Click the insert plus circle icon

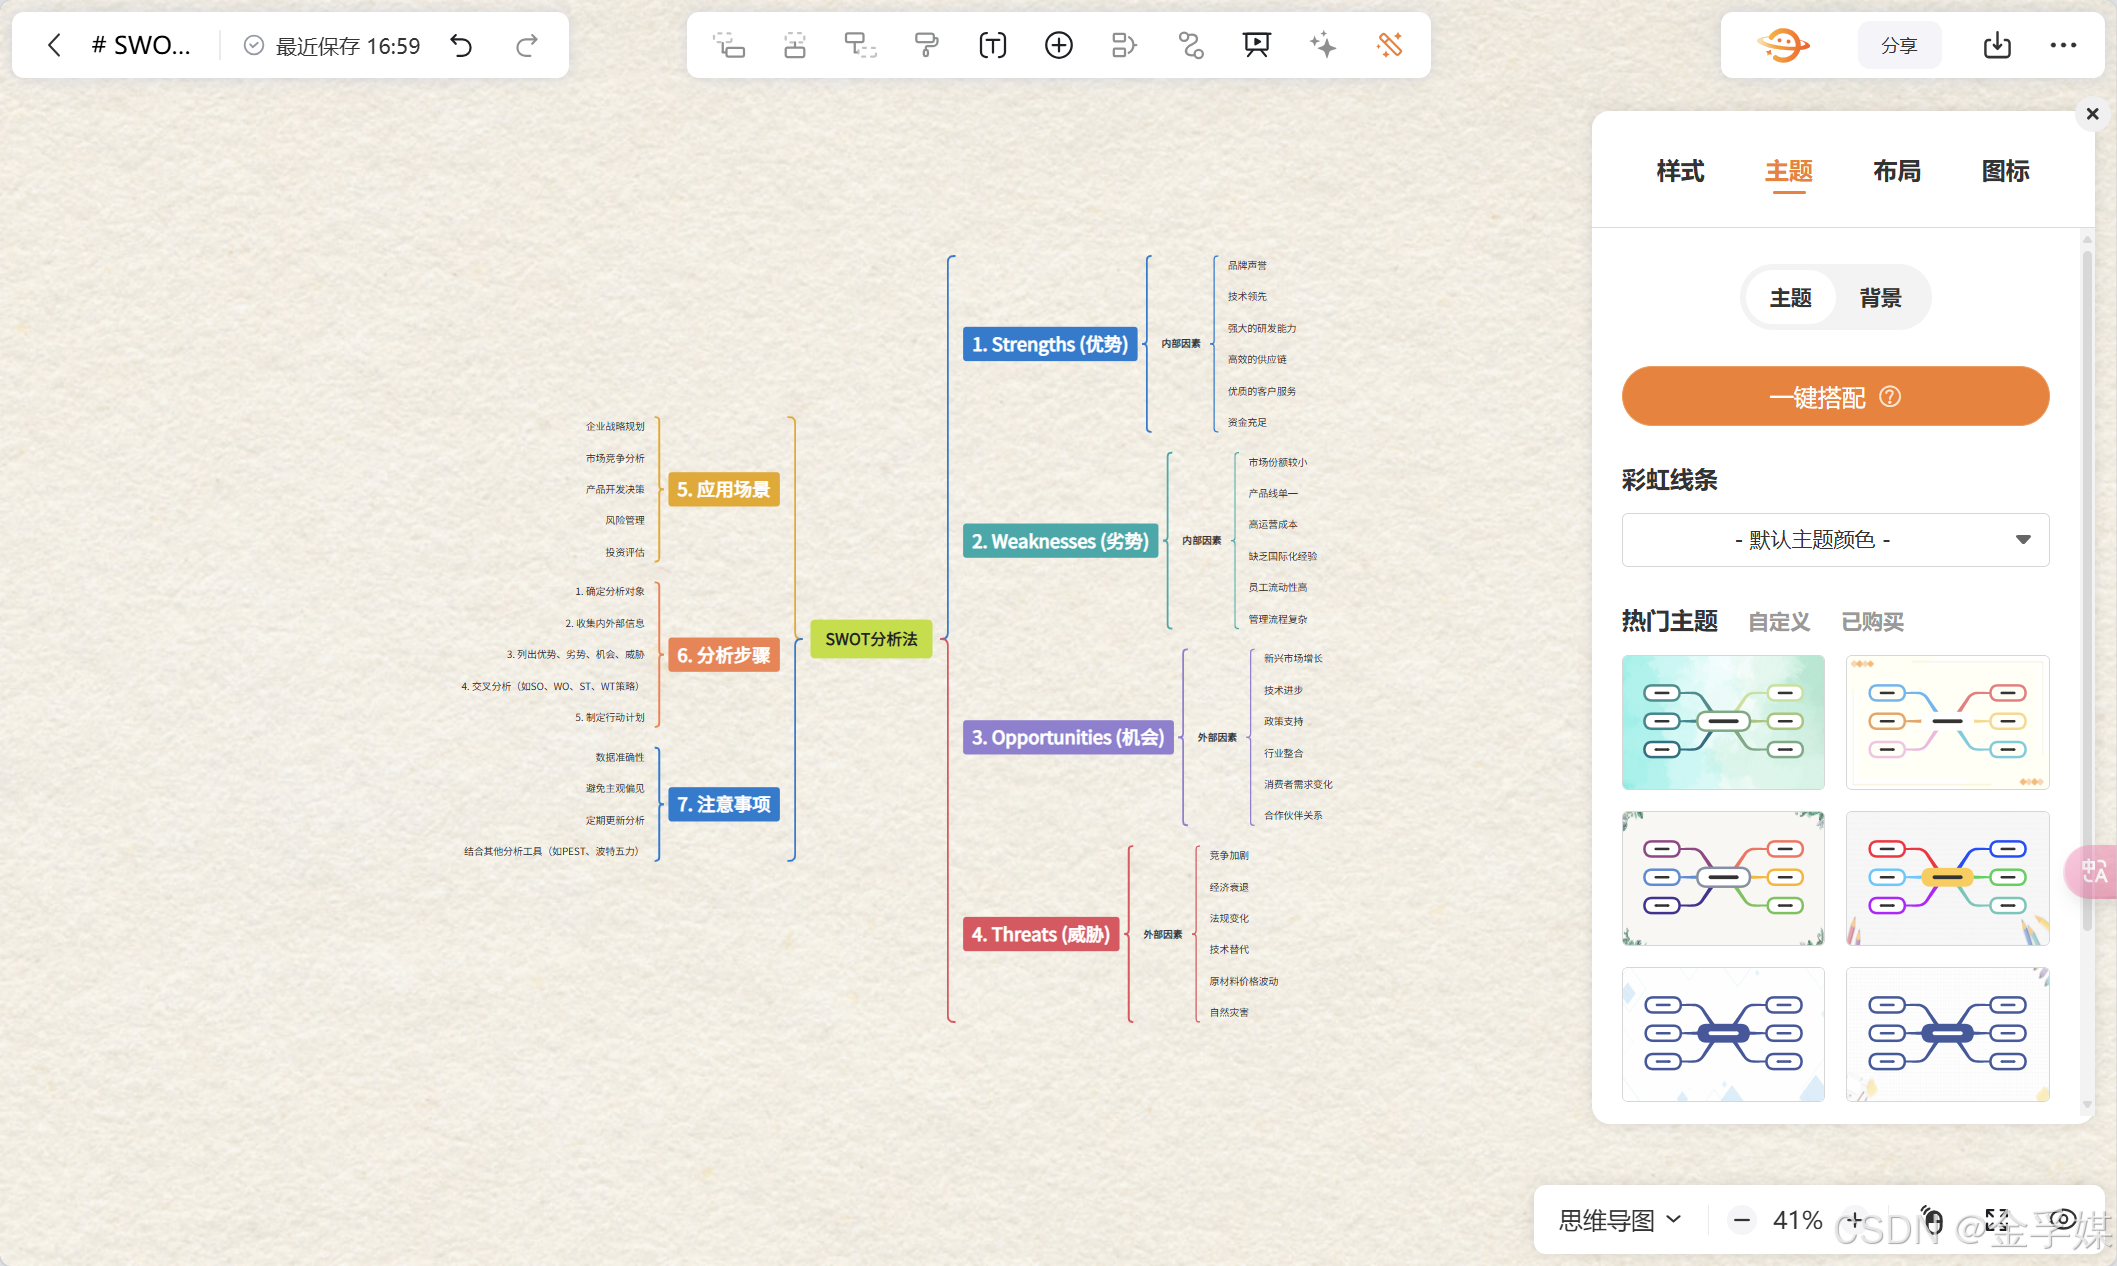[x=1058, y=45]
